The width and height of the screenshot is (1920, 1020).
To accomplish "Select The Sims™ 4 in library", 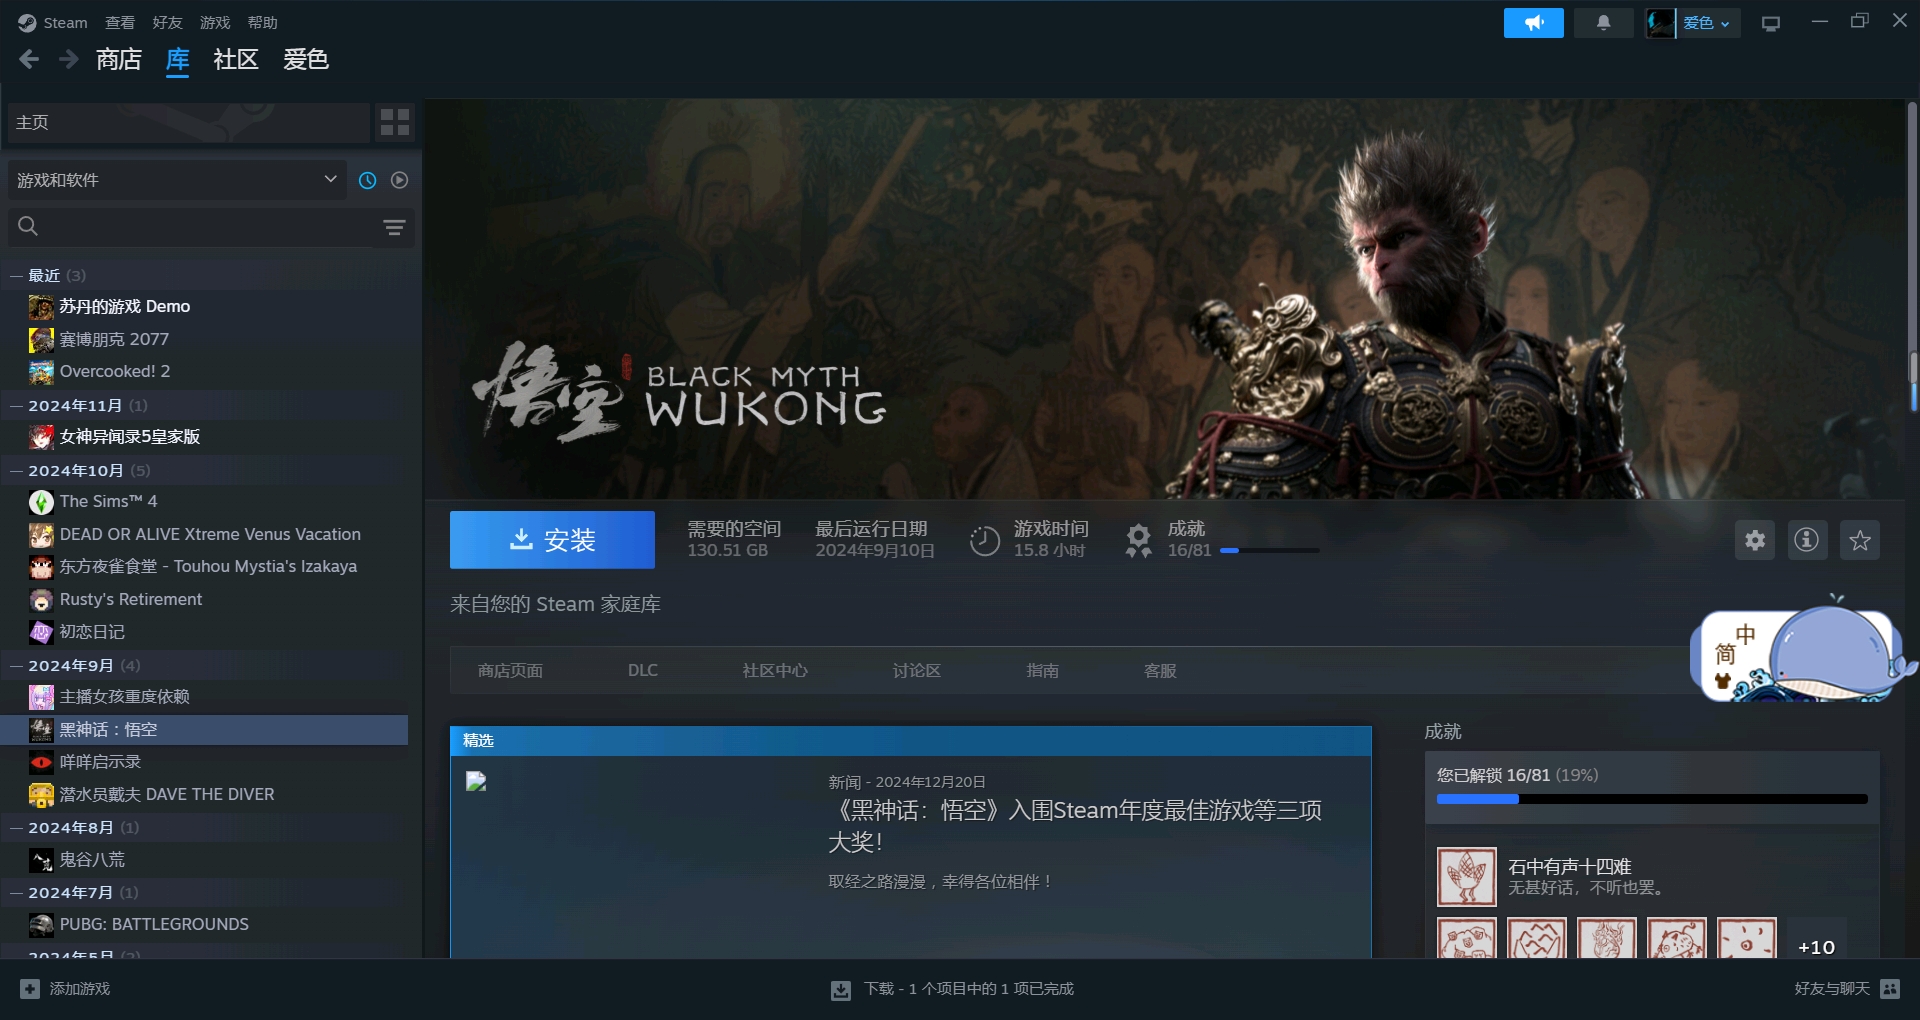I will (205, 501).
